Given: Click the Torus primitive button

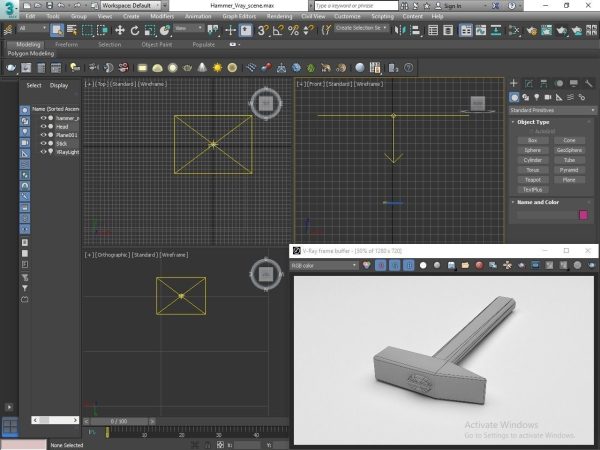Looking at the screenshot, I should (533, 170).
